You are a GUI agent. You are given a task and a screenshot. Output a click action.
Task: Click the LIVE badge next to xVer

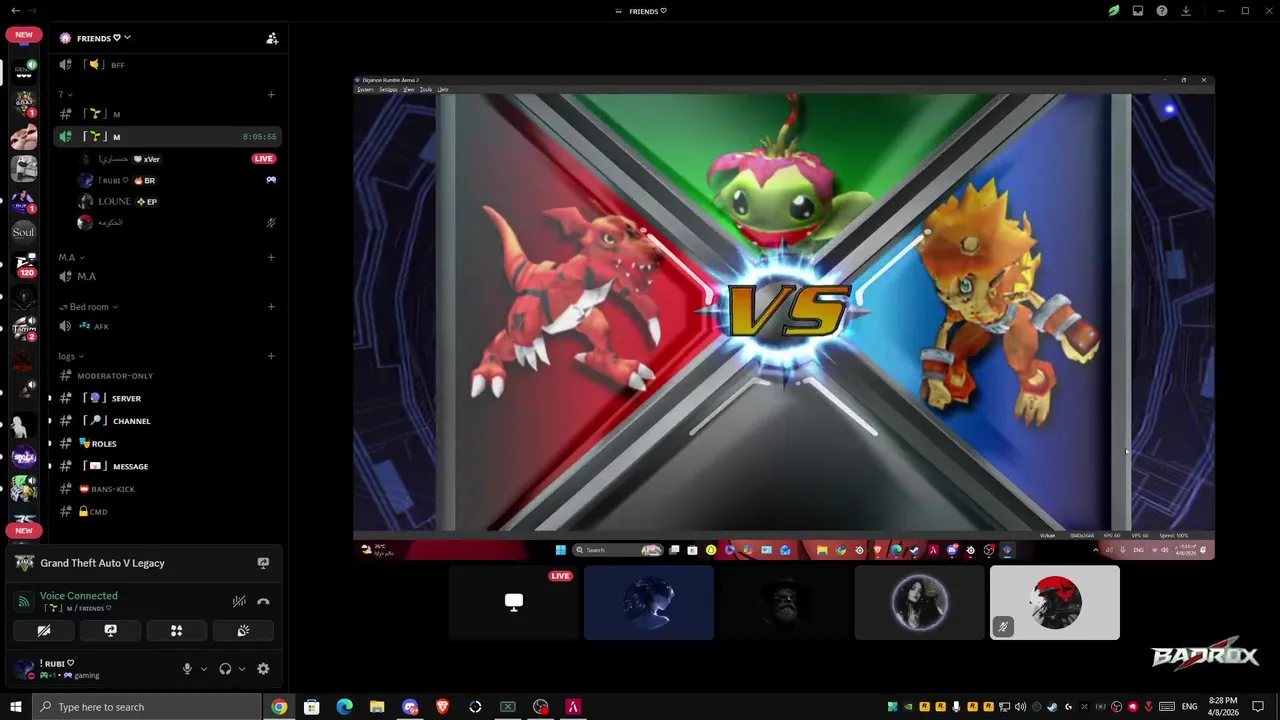point(263,159)
